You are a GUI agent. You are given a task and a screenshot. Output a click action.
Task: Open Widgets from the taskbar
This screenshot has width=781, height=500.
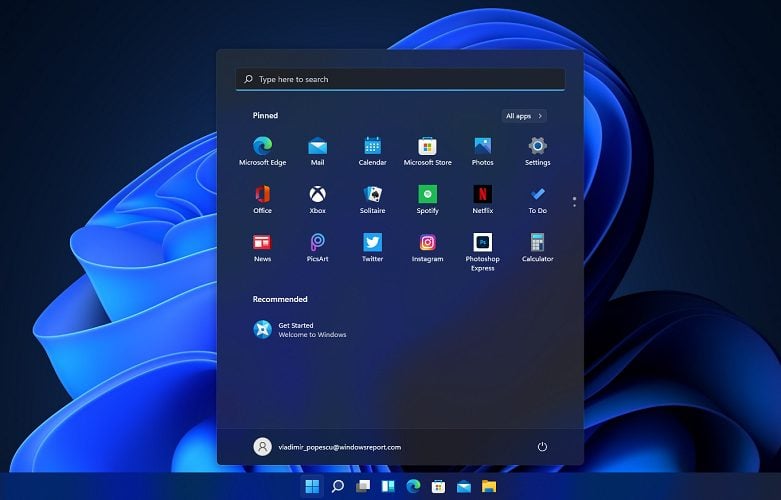pos(388,486)
